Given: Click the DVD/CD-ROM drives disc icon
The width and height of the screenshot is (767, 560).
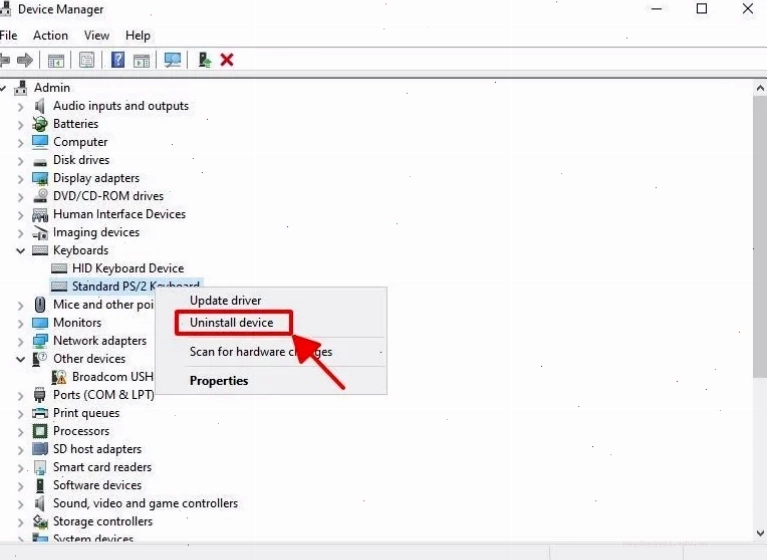Looking at the screenshot, I should 40,196.
